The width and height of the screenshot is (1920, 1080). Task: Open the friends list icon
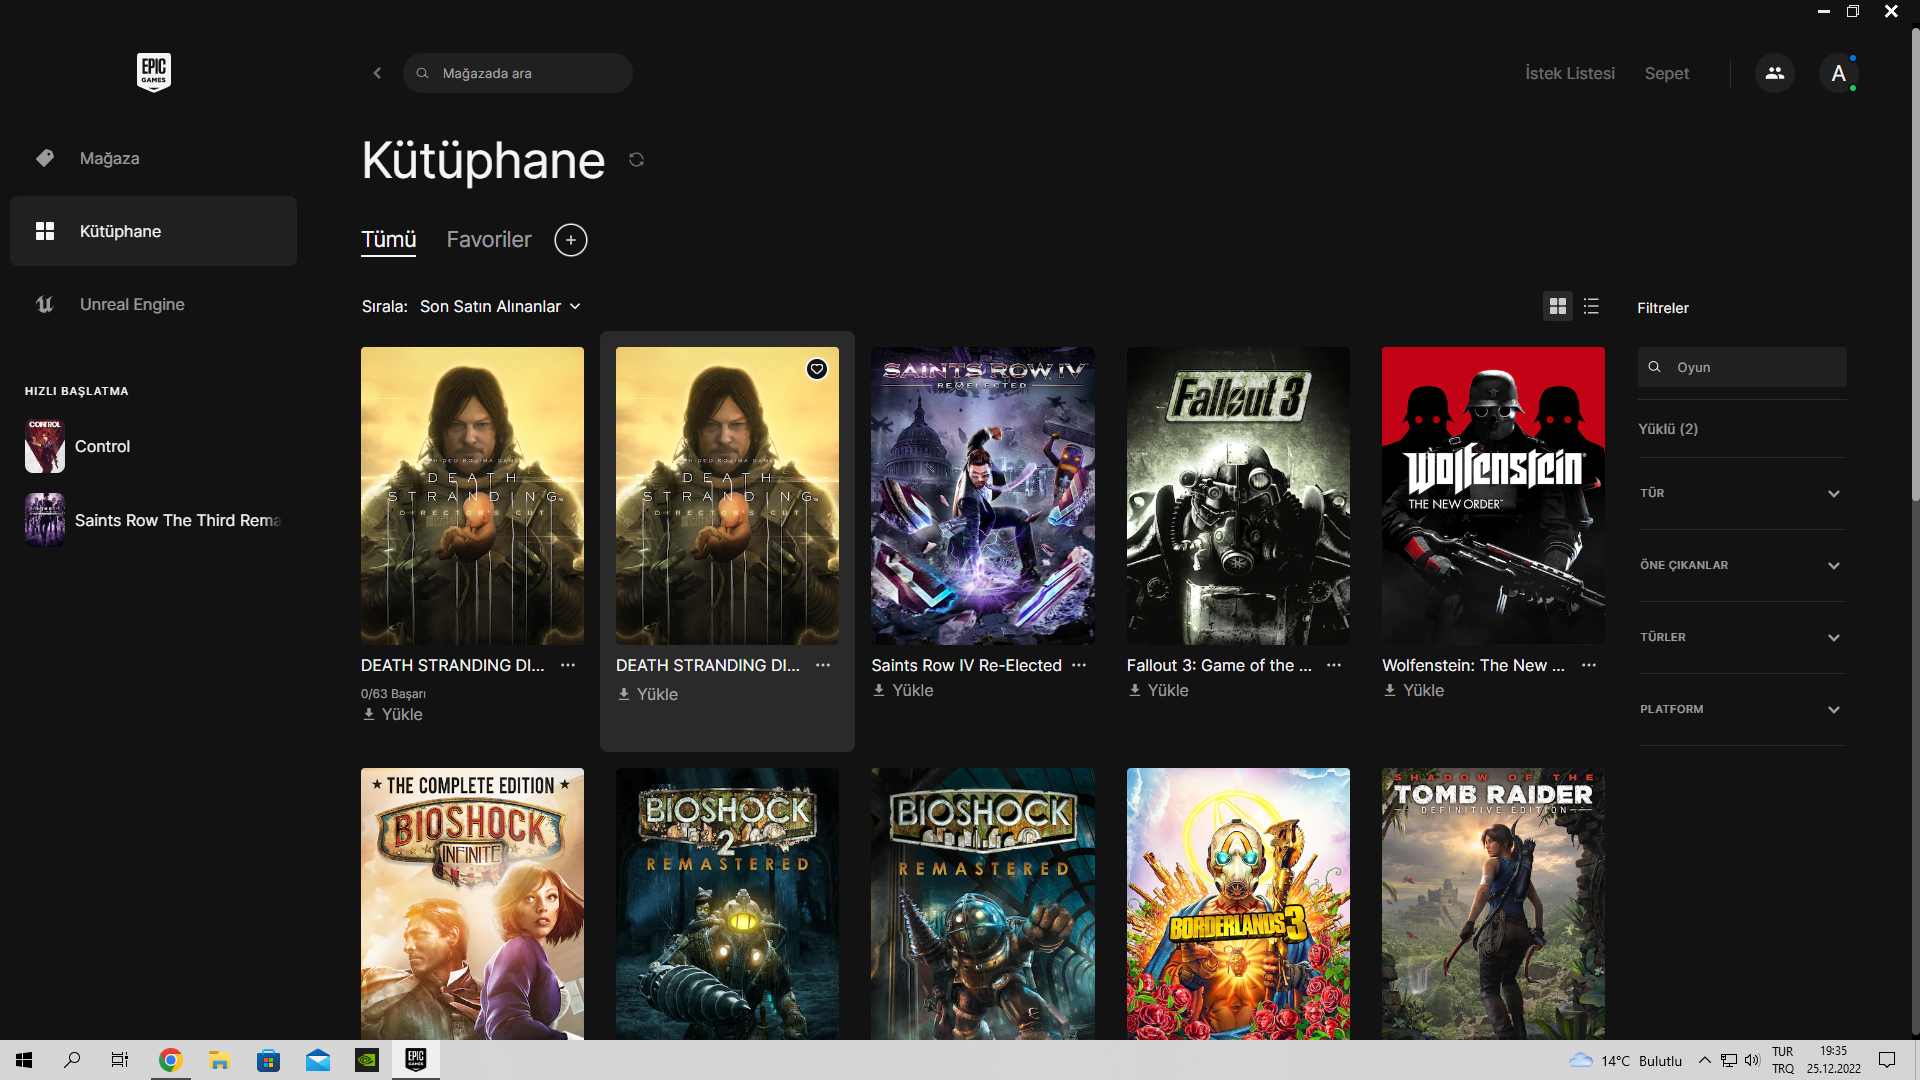1774,73
